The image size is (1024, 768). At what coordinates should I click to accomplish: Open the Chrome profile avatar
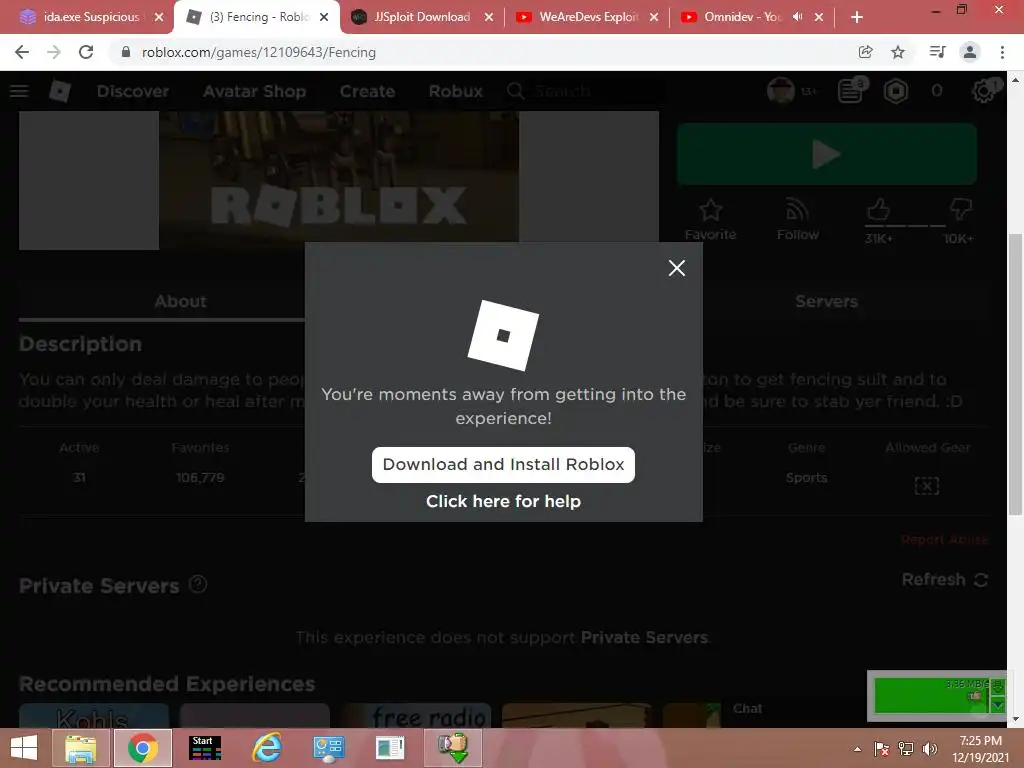tap(970, 52)
